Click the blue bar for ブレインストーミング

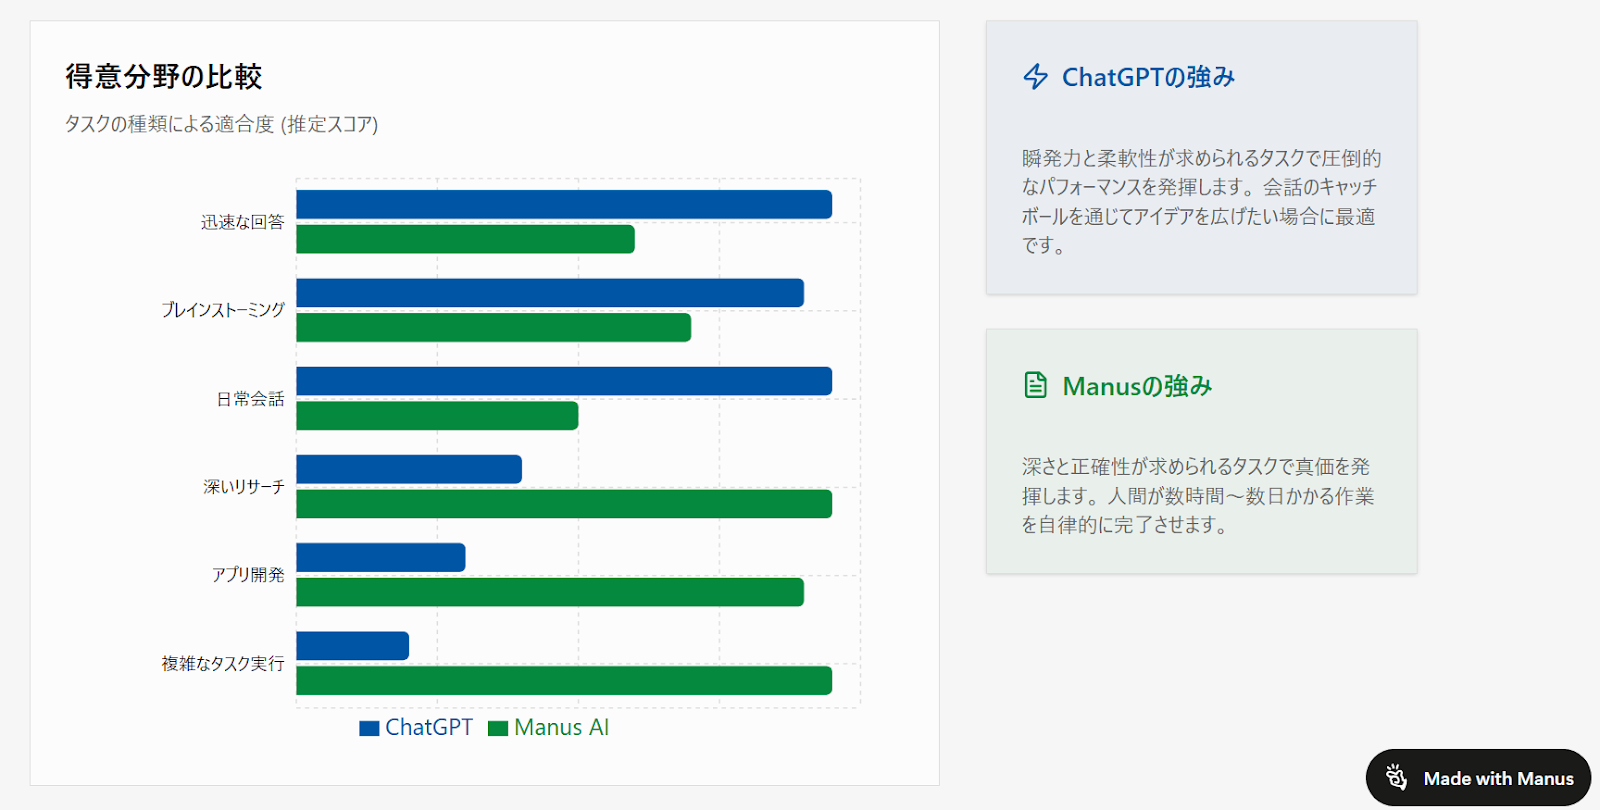tap(550, 293)
